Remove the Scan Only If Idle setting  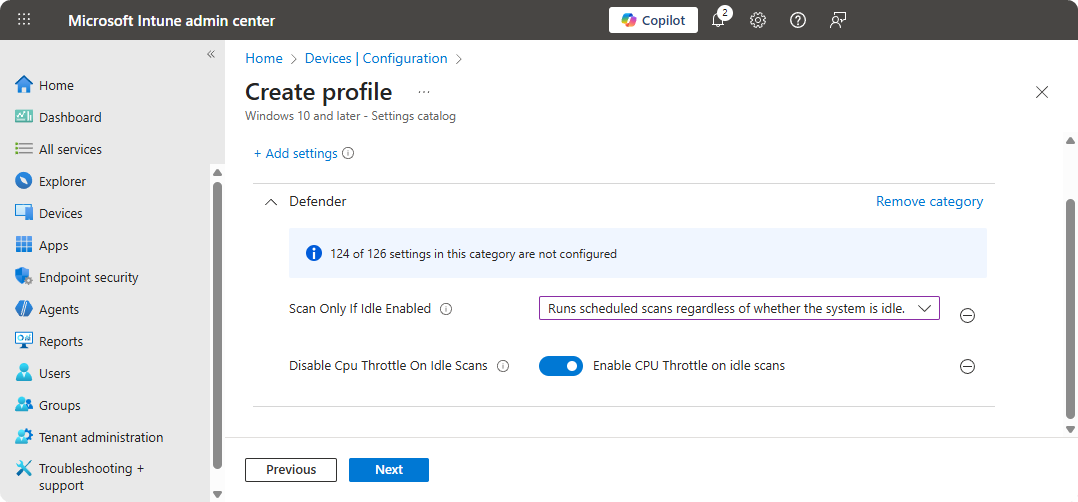tap(967, 315)
